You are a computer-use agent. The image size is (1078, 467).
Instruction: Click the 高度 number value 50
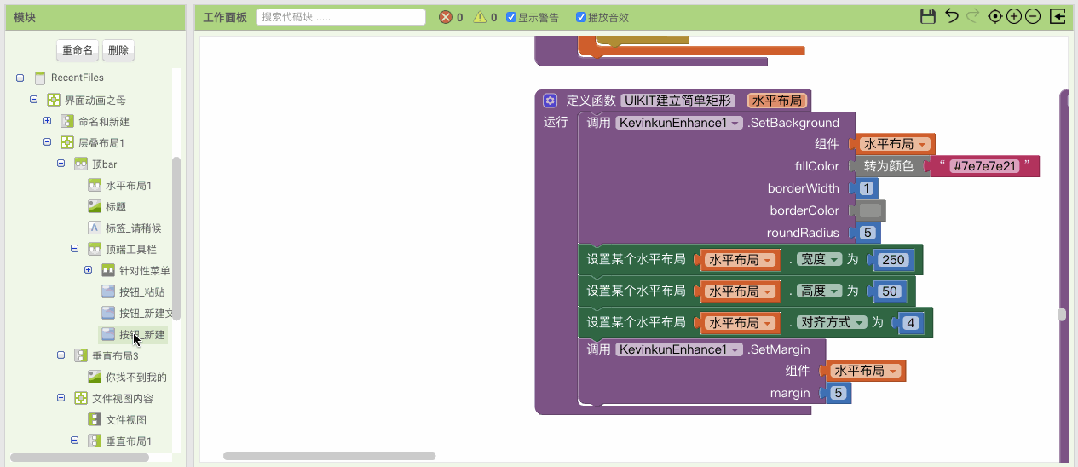[890, 292]
